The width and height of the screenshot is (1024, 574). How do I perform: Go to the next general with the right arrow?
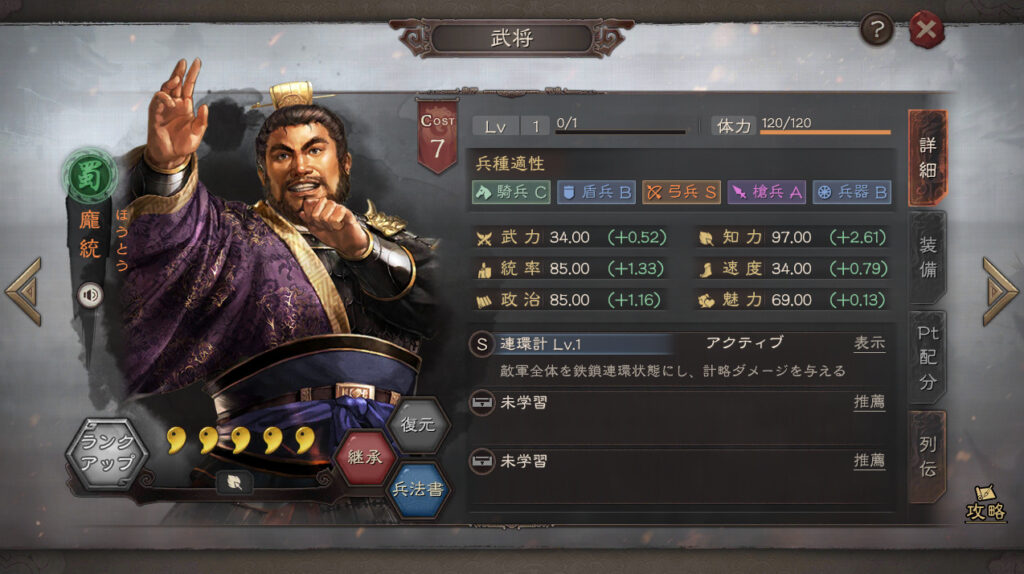point(1000,291)
